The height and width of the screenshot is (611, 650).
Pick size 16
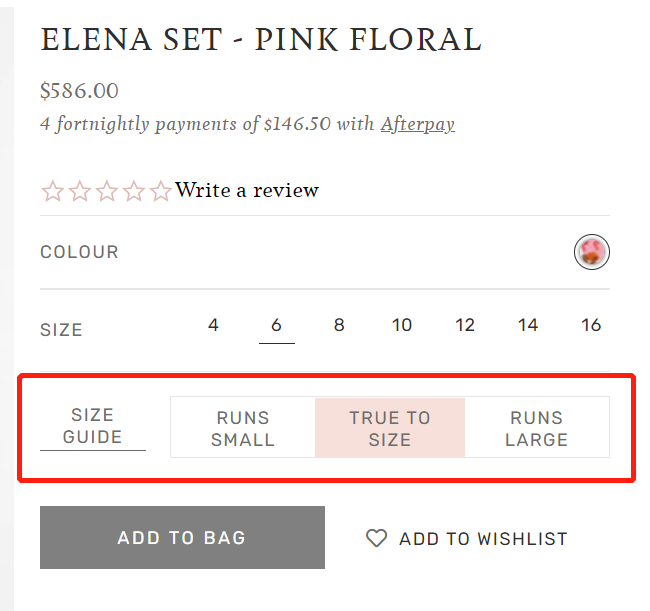coord(591,325)
